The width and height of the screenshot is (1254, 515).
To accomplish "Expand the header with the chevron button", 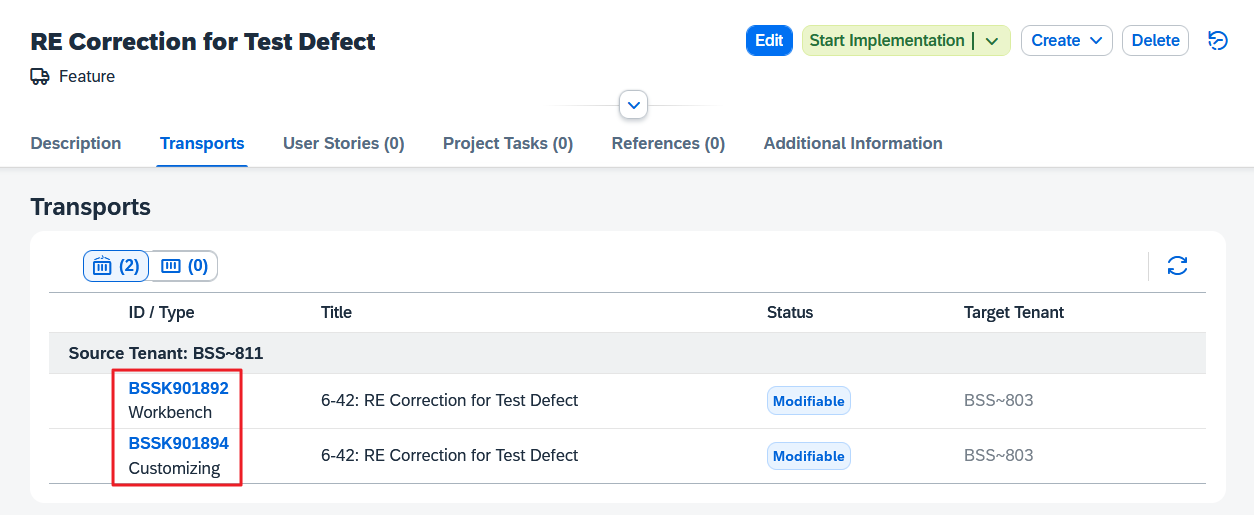I will tap(633, 104).
